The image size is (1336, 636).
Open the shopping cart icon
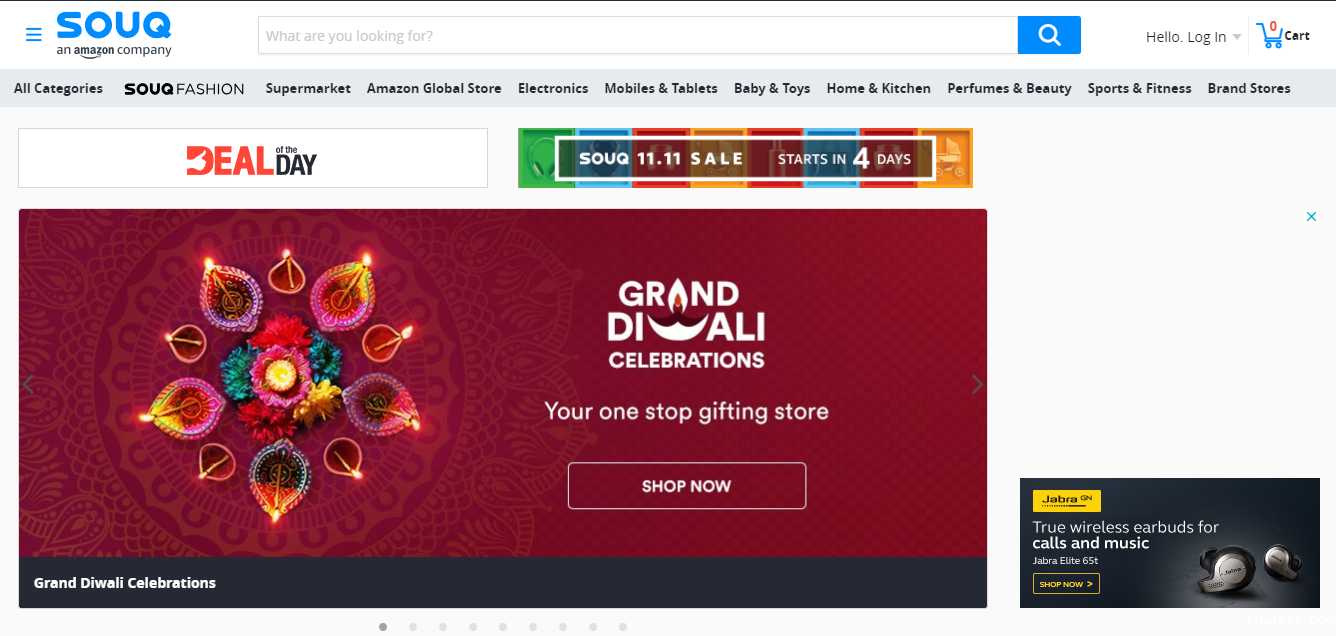[x=1271, y=35]
